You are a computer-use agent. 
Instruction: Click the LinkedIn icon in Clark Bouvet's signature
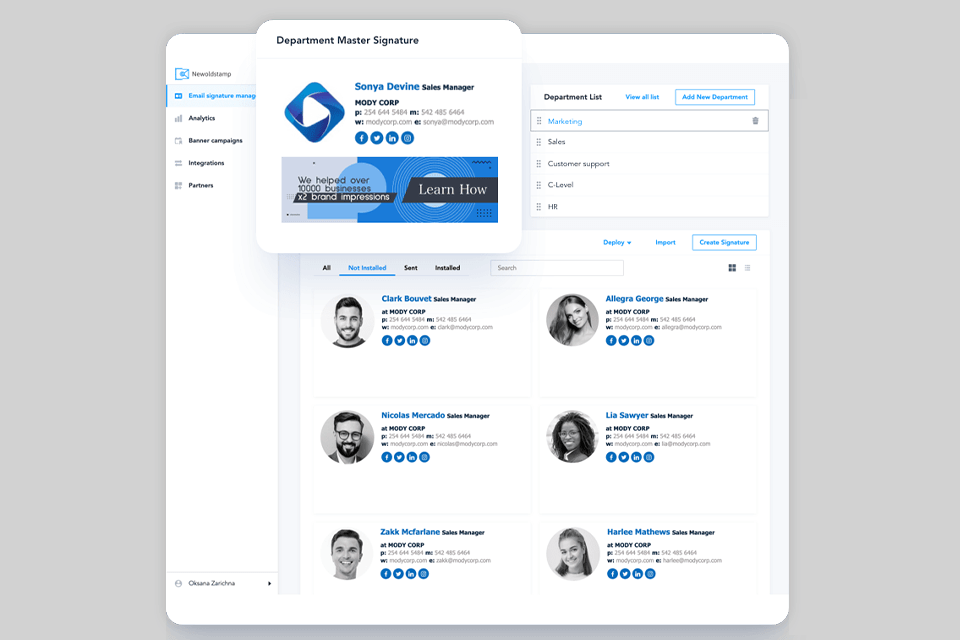coord(412,341)
